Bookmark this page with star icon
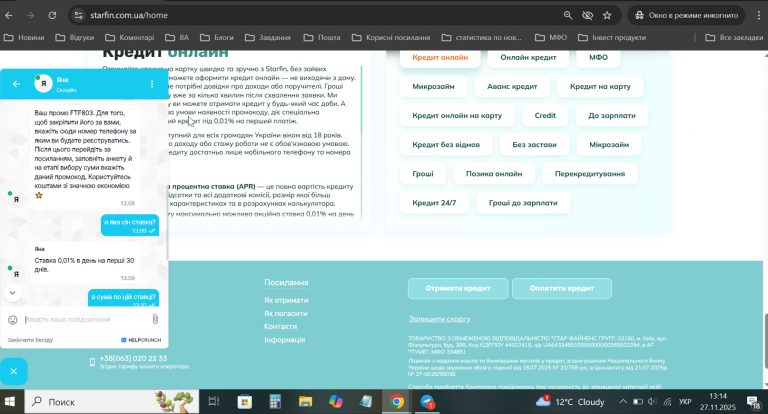768x414 pixels. click(x=607, y=15)
